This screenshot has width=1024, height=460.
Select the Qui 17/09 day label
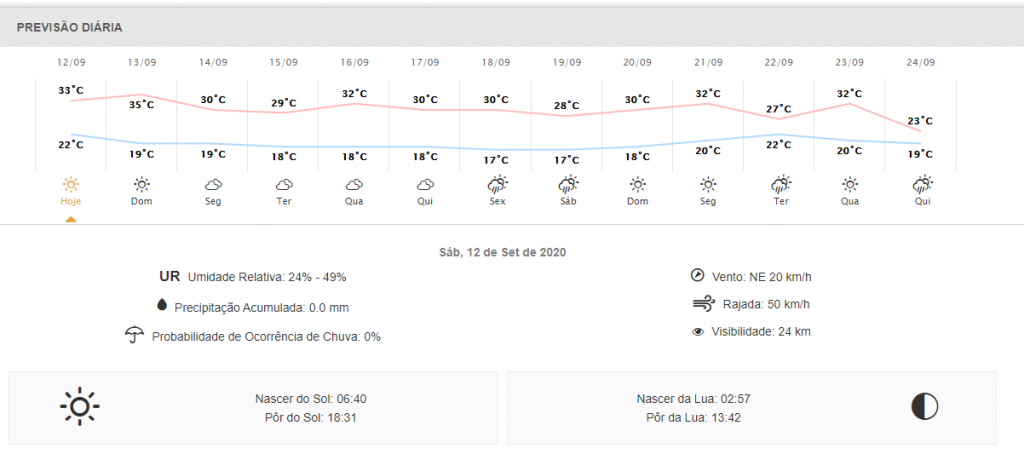tap(425, 201)
